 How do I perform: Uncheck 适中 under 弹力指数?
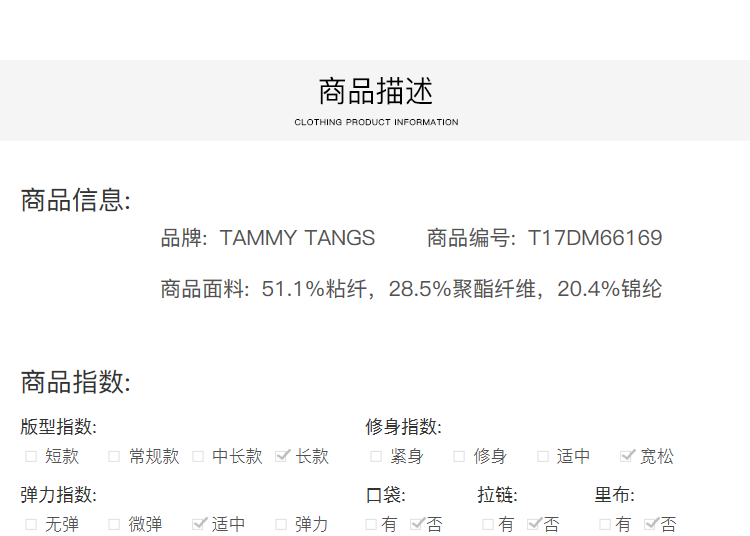[198, 523]
